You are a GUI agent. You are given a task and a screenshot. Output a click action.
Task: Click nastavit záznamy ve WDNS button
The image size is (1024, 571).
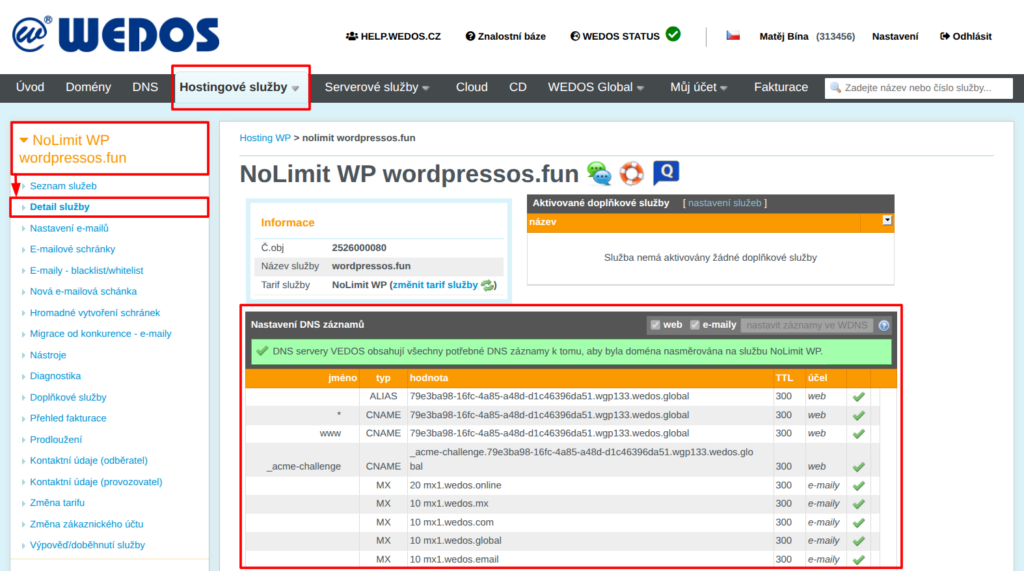(x=807, y=325)
